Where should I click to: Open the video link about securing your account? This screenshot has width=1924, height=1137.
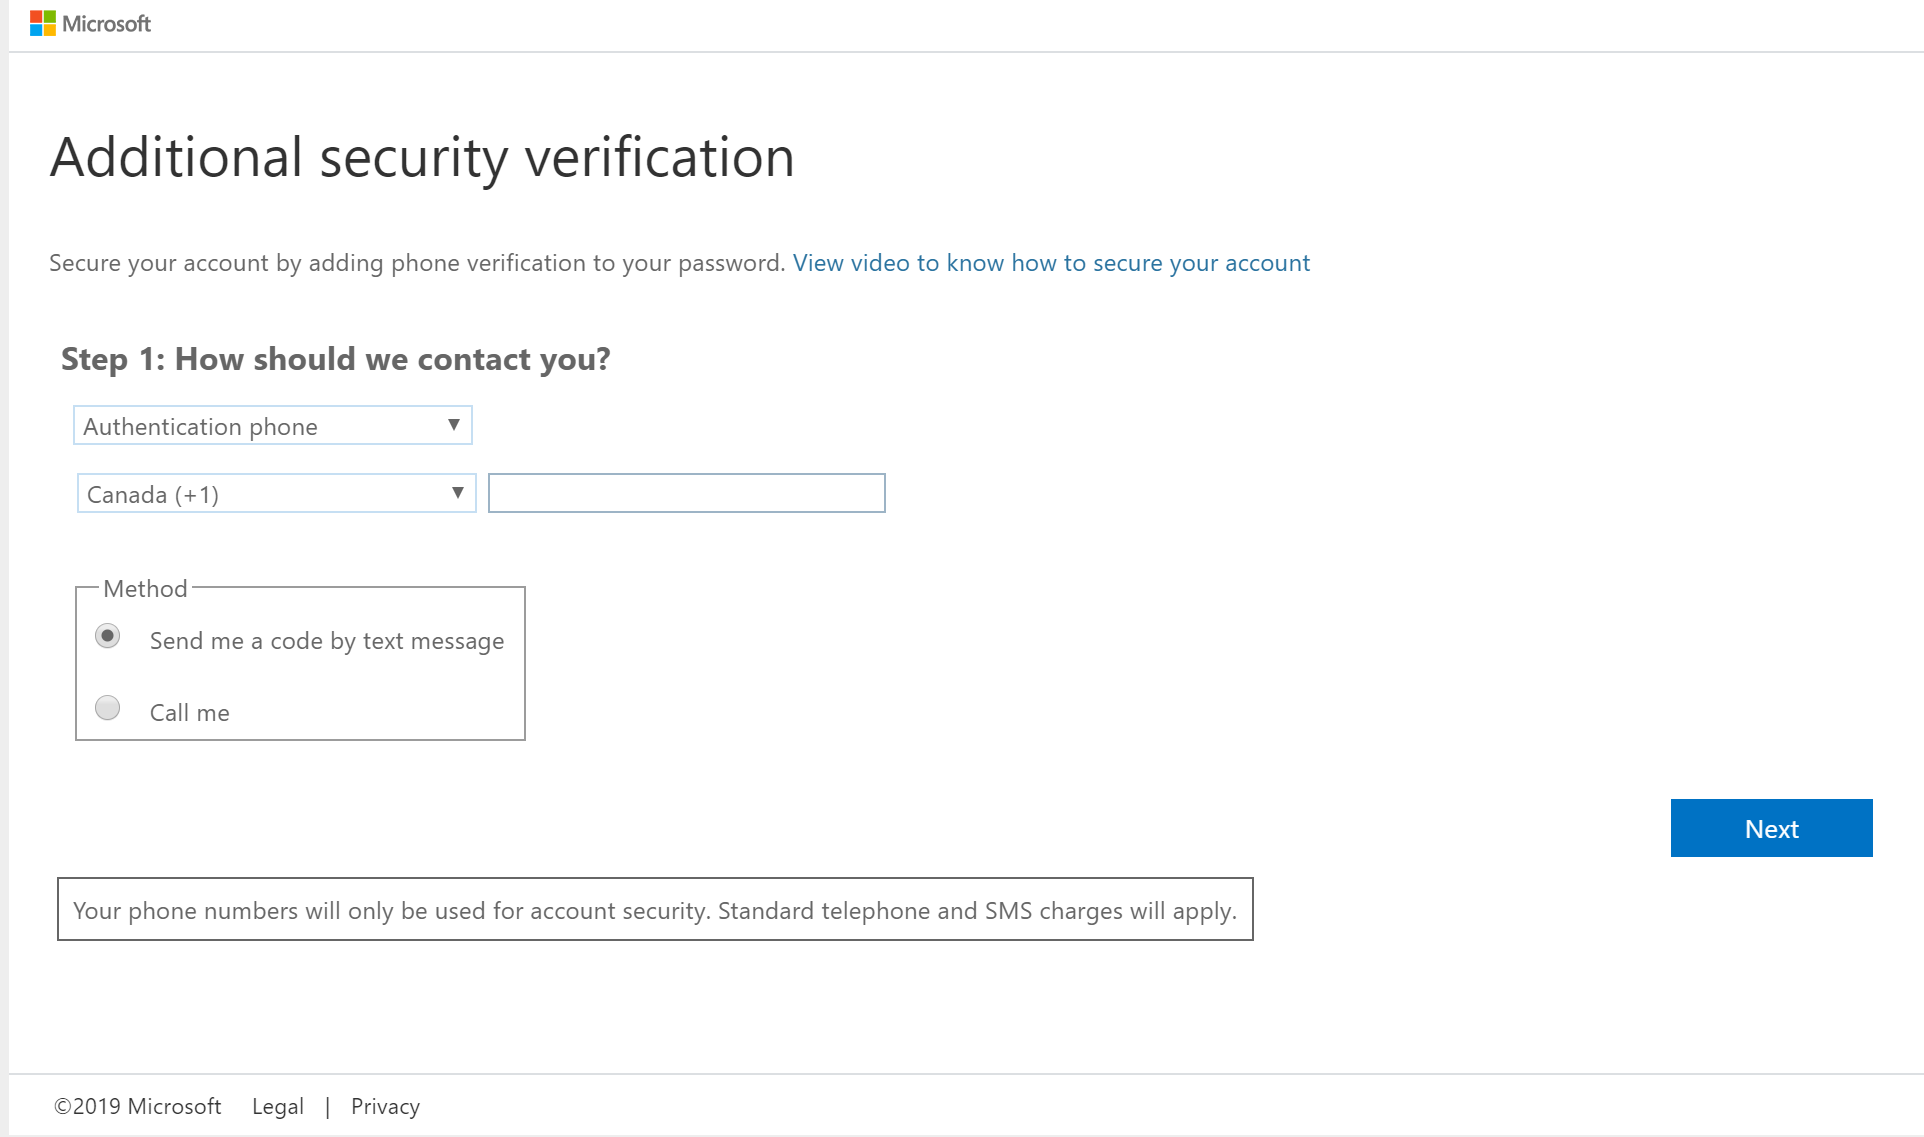(1050, 263)
